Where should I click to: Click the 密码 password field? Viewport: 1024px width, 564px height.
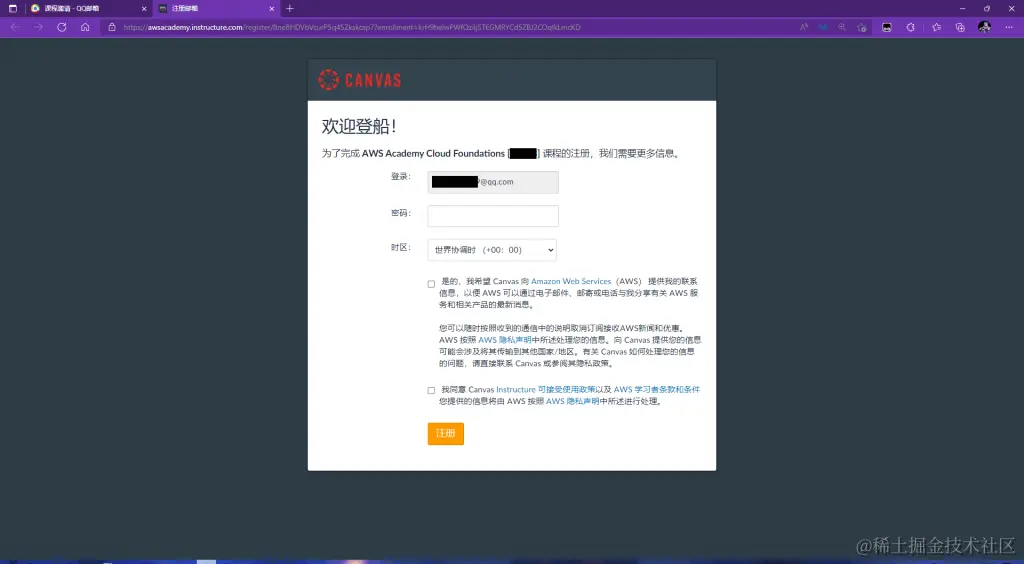[493, 216]
